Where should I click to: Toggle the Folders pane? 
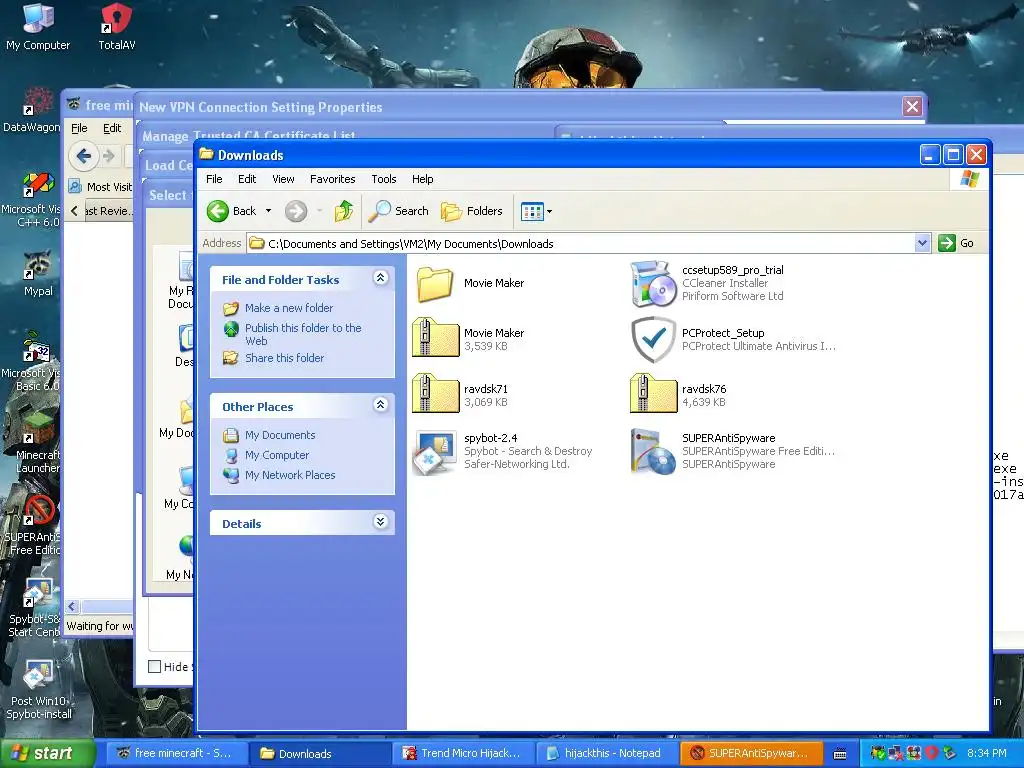[472, 211]
